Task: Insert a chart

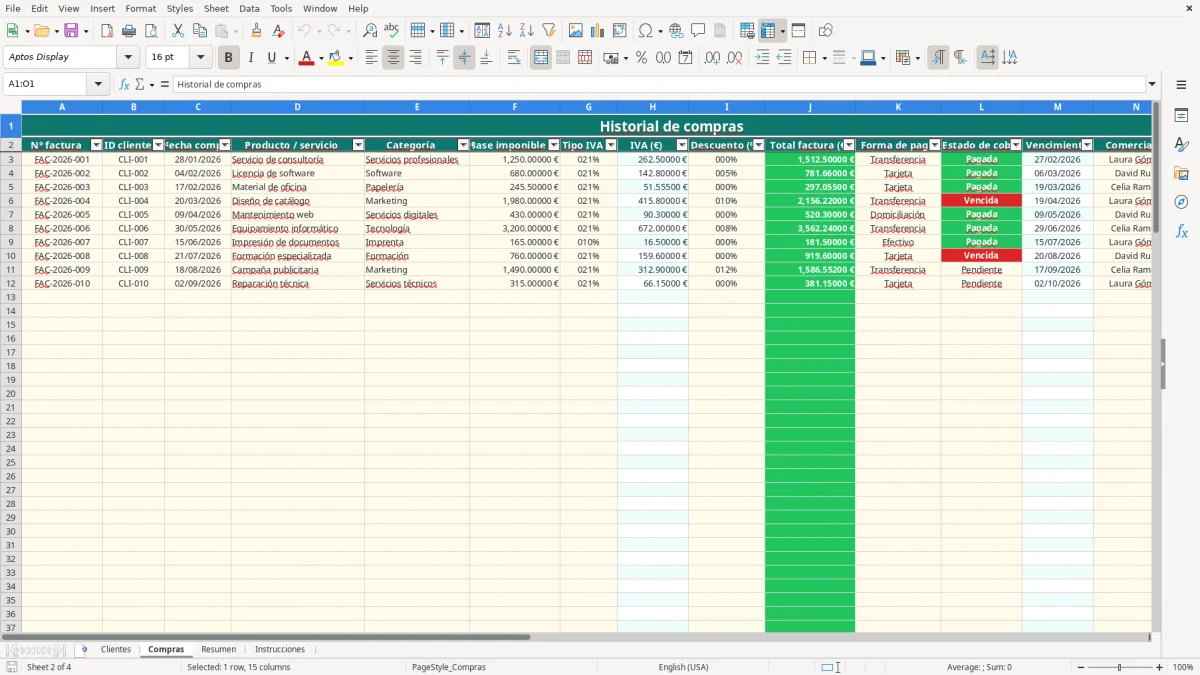Action: (x=598, y=31)
